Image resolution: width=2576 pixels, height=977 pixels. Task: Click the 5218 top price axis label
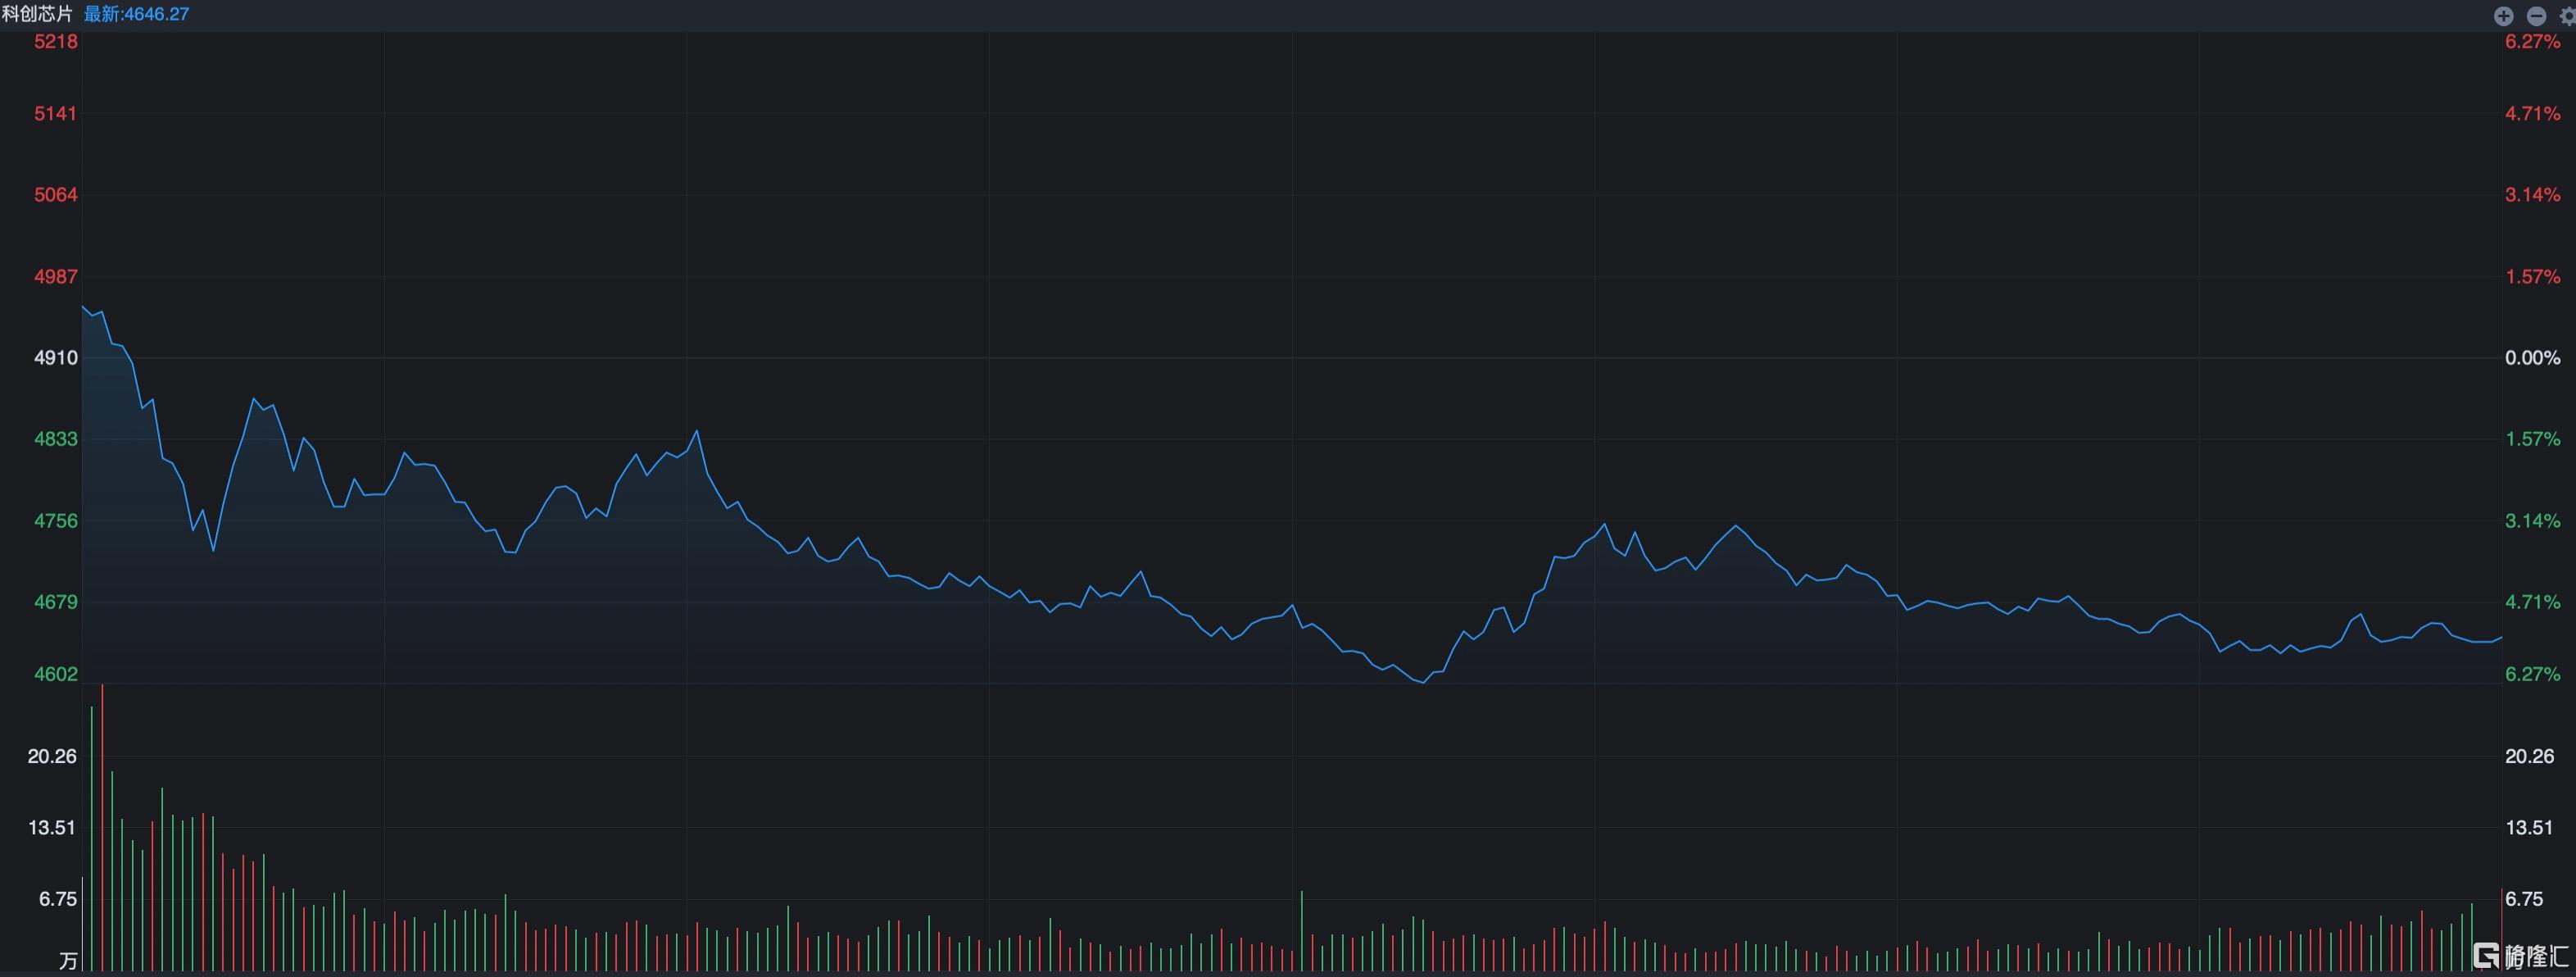click(x=56, y=41)
